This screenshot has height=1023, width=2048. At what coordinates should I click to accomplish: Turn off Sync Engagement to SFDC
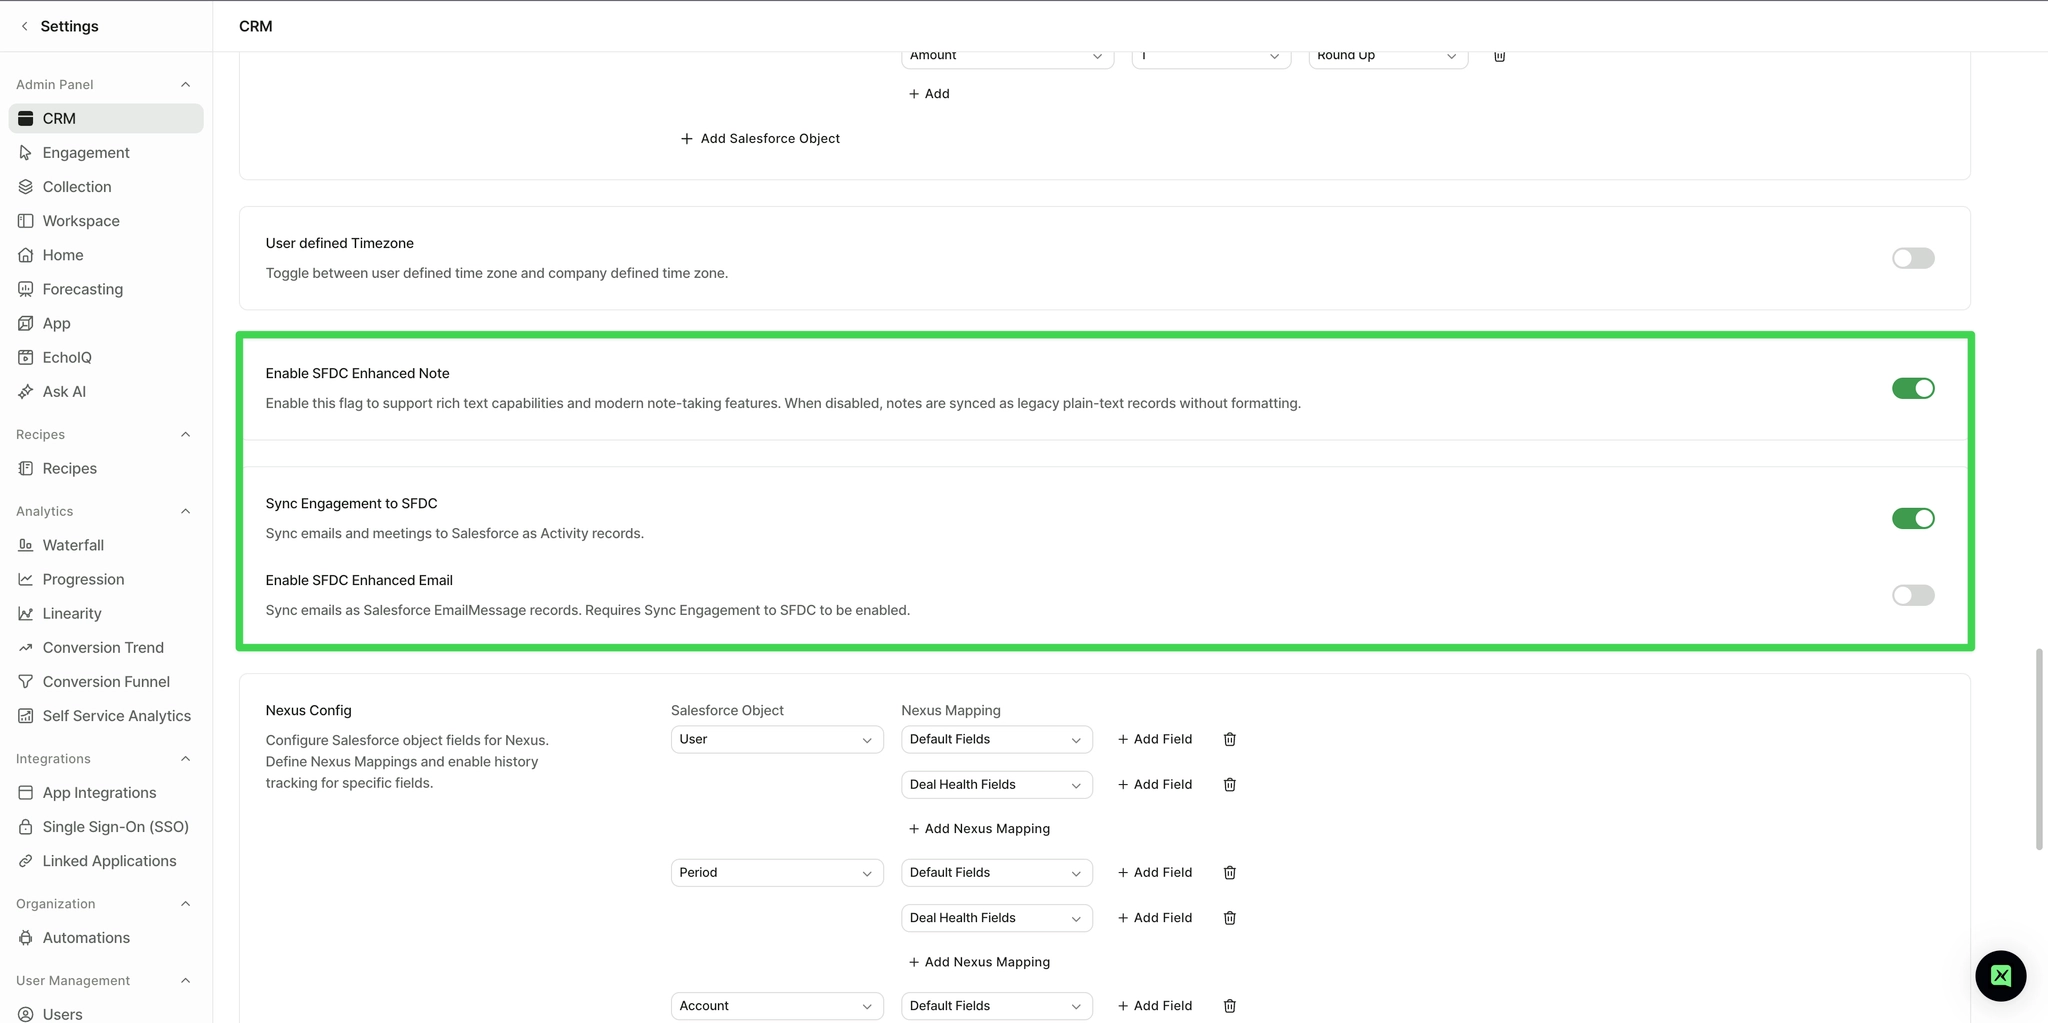pyautogui.click(x=1913, y=518)
